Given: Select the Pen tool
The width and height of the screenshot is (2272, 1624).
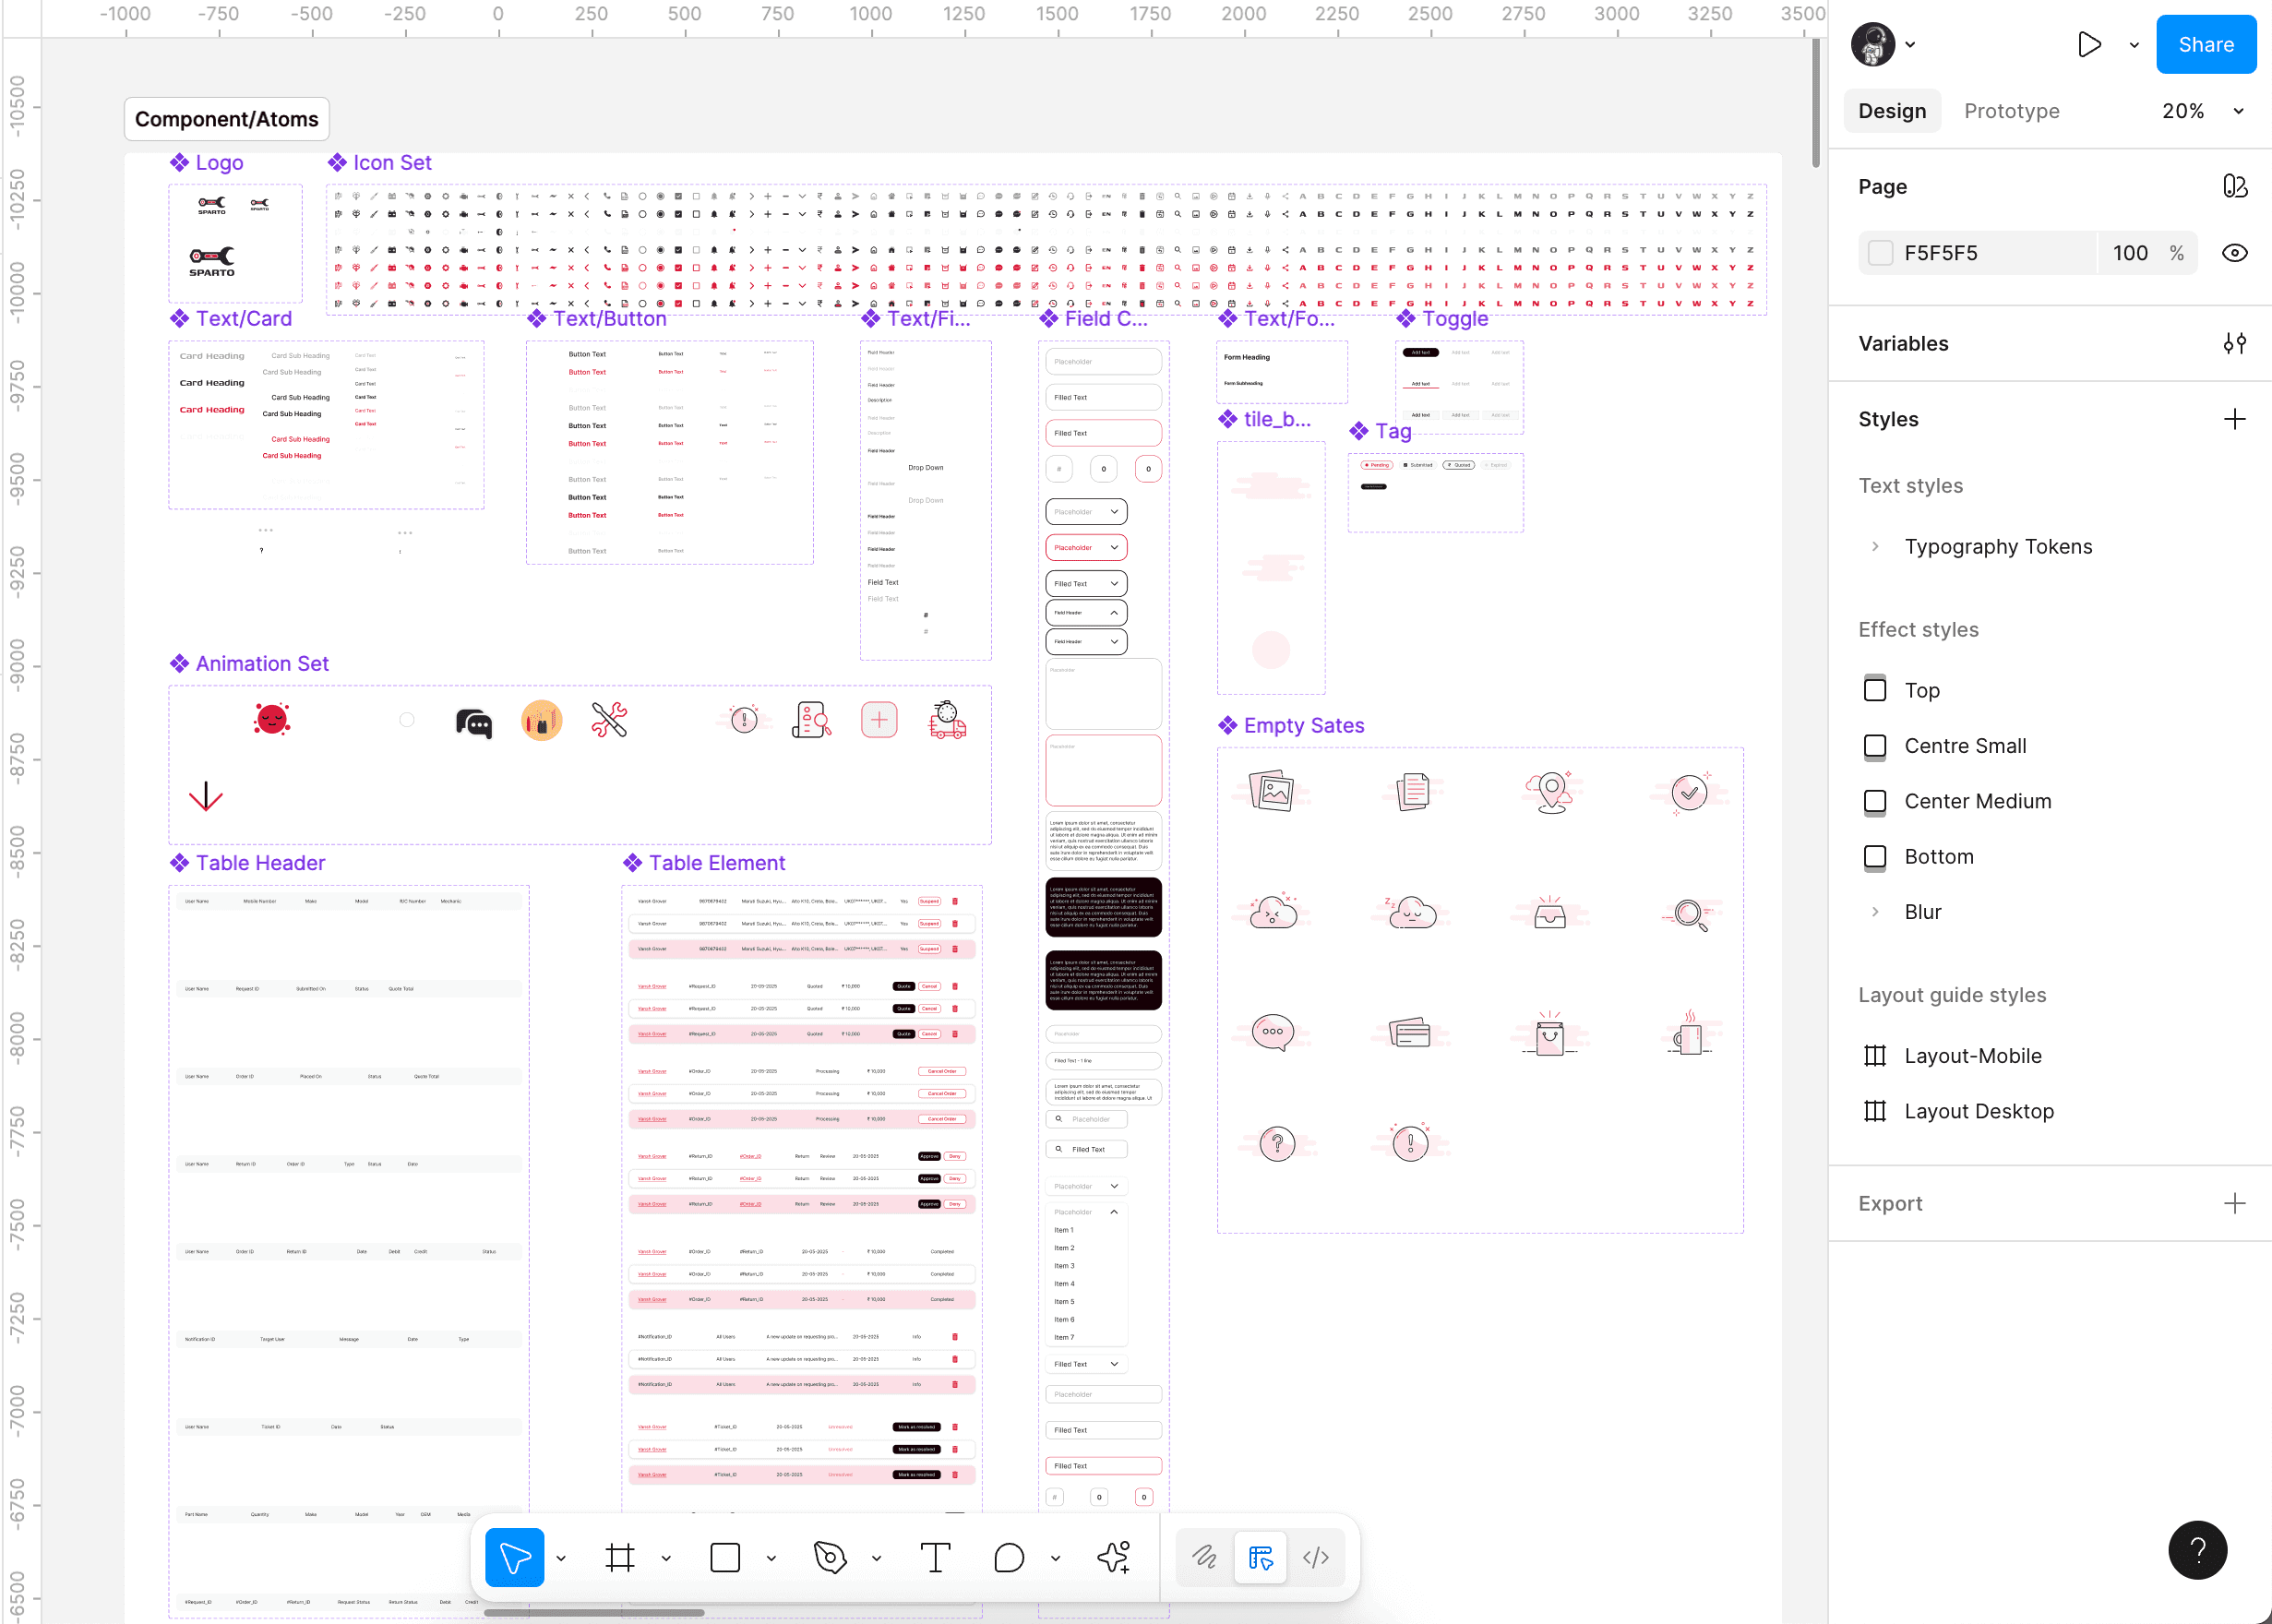Looking at the screenshot, I should 830,1557.
